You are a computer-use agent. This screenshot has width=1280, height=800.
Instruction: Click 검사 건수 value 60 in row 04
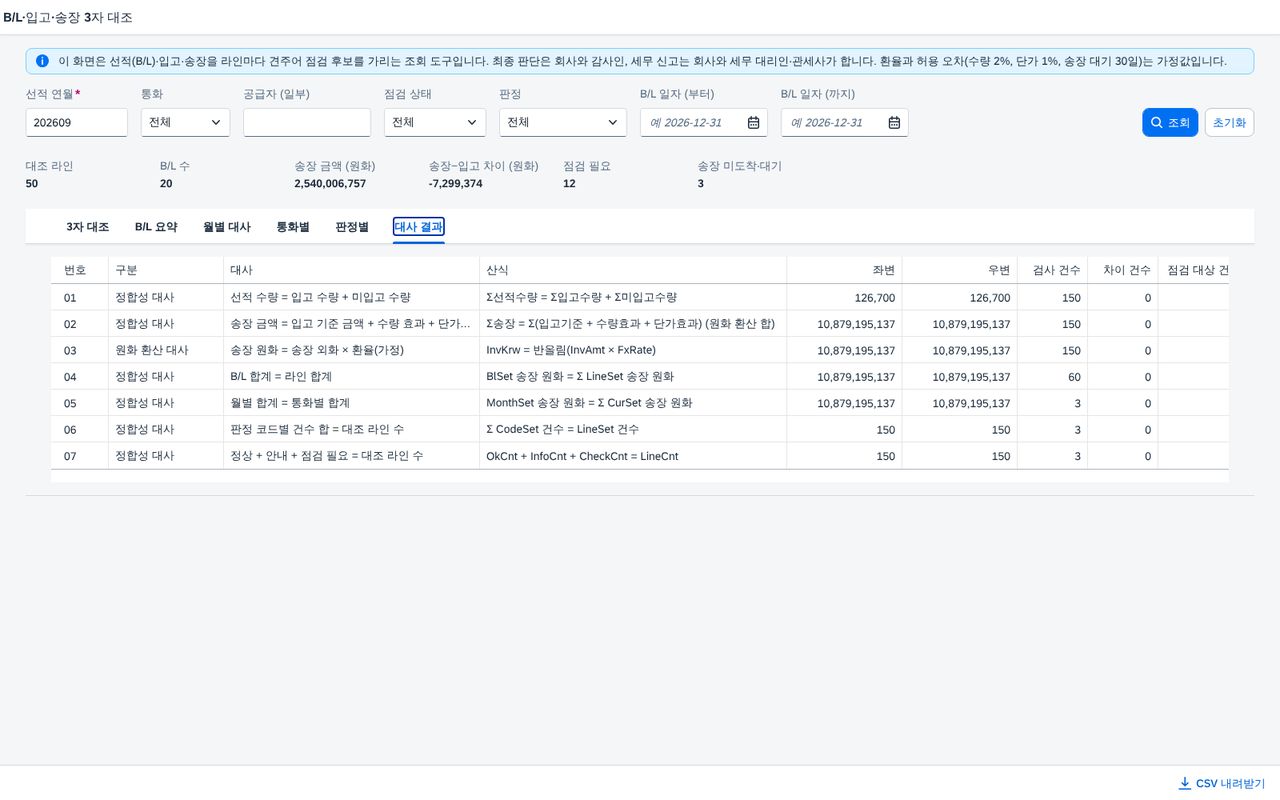click(1074, 377)
